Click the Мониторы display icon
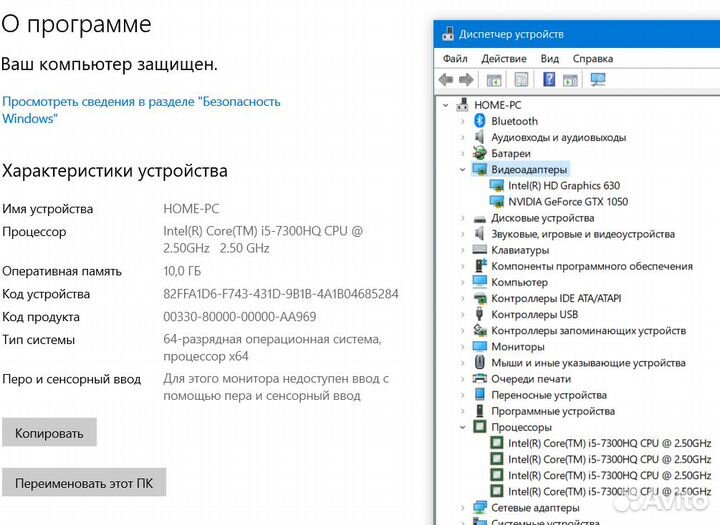 tap(479, 346)
